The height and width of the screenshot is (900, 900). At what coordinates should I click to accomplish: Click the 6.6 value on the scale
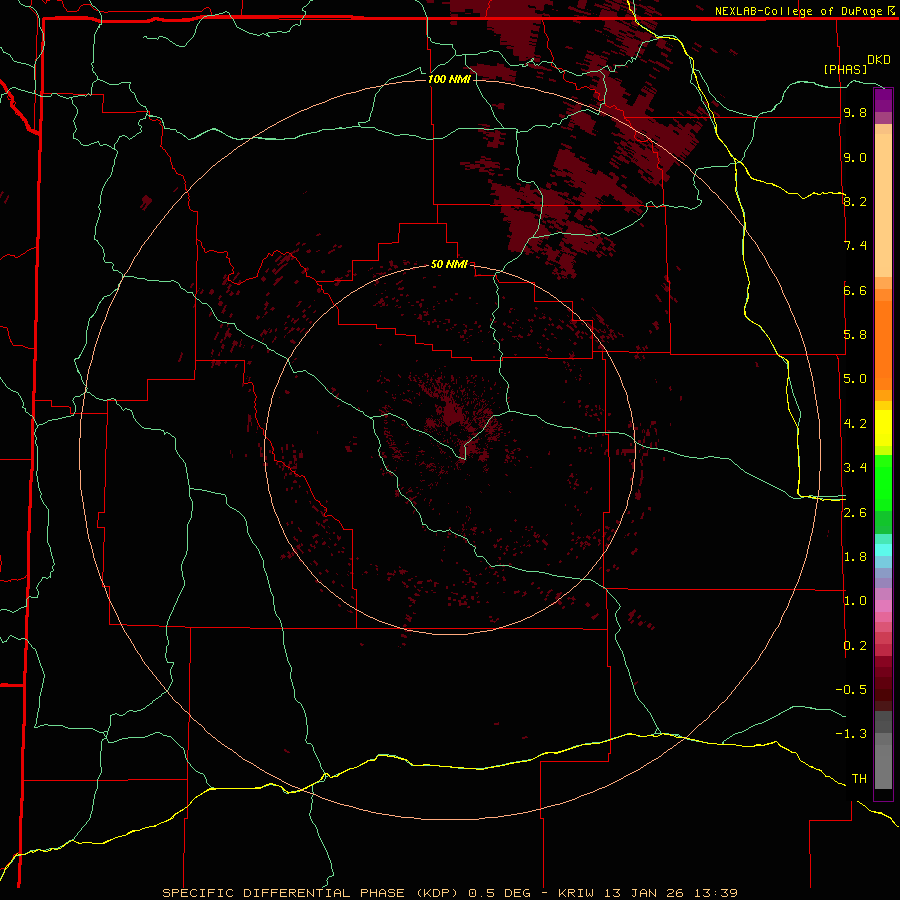[855, 290]
